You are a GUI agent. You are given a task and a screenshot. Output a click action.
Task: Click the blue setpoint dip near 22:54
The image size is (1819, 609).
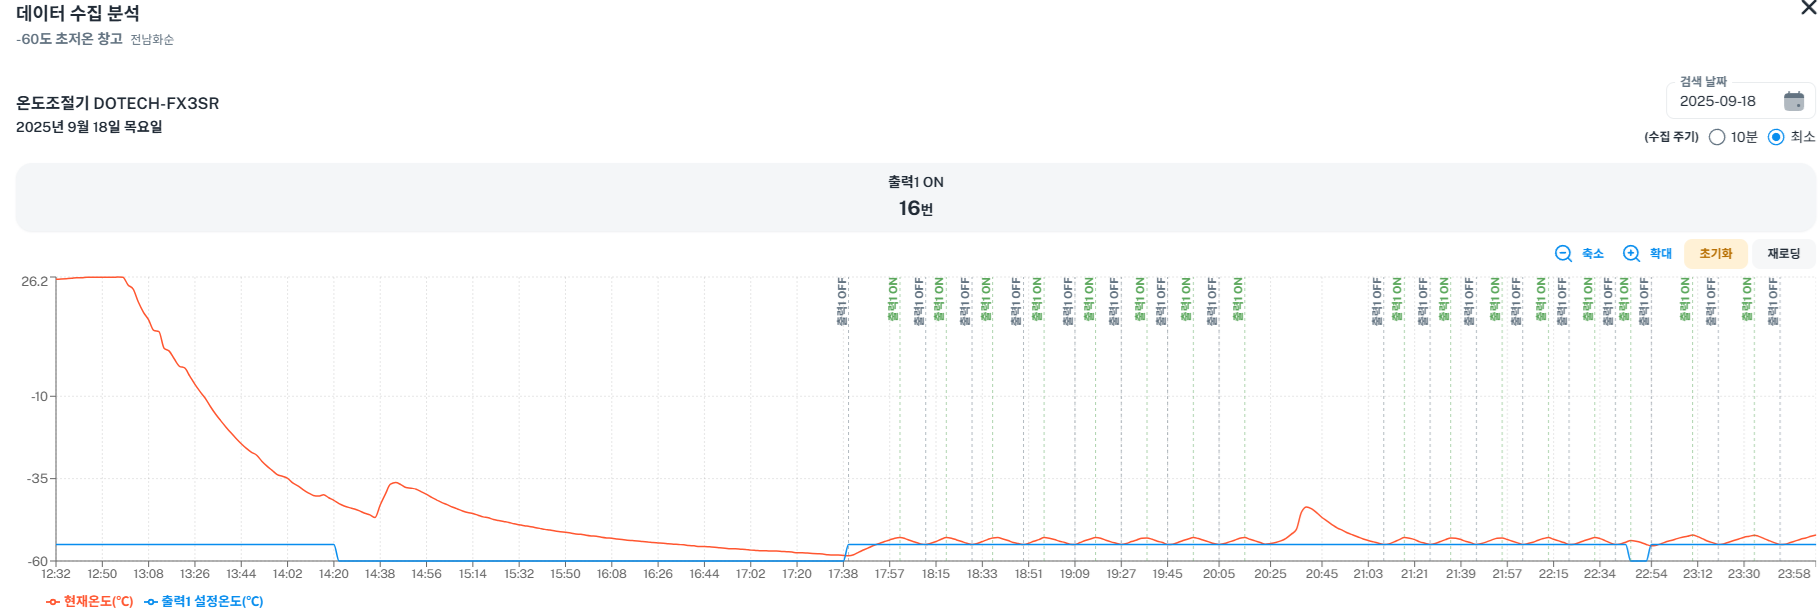pyautogui.click(x=1638, y=559)
